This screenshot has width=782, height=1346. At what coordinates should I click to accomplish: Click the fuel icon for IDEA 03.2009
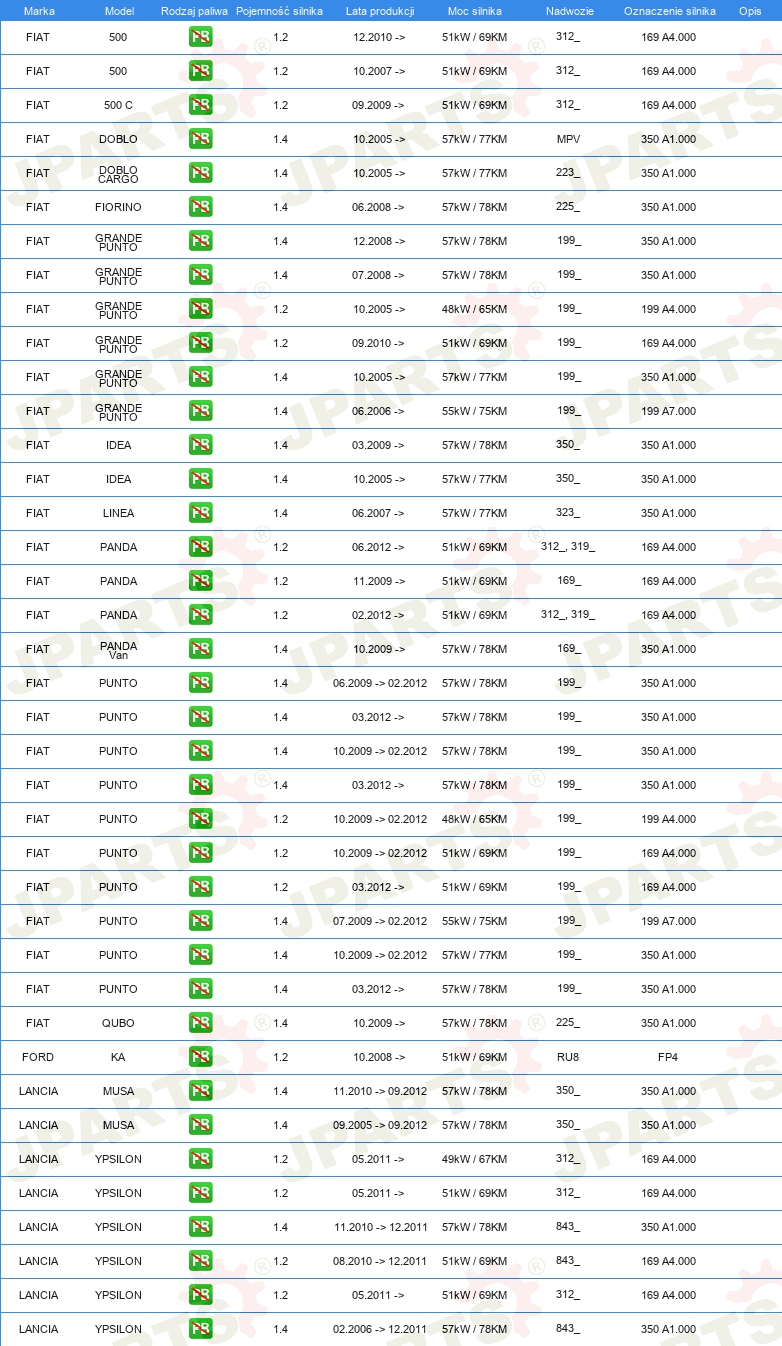coord(200,445)
